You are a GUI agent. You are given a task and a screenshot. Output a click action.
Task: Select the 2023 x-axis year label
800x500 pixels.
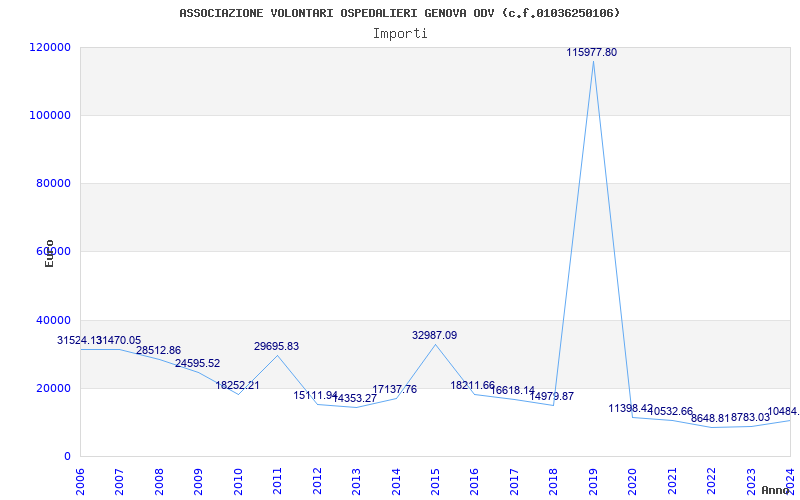tap(751, 482)
